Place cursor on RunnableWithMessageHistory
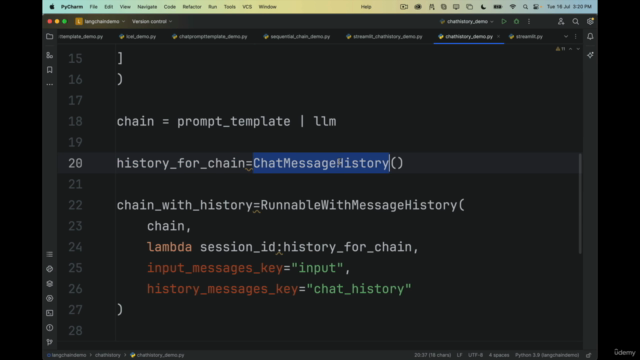The width and height of the screenshot is (640, 360). (x=358, y=205)
